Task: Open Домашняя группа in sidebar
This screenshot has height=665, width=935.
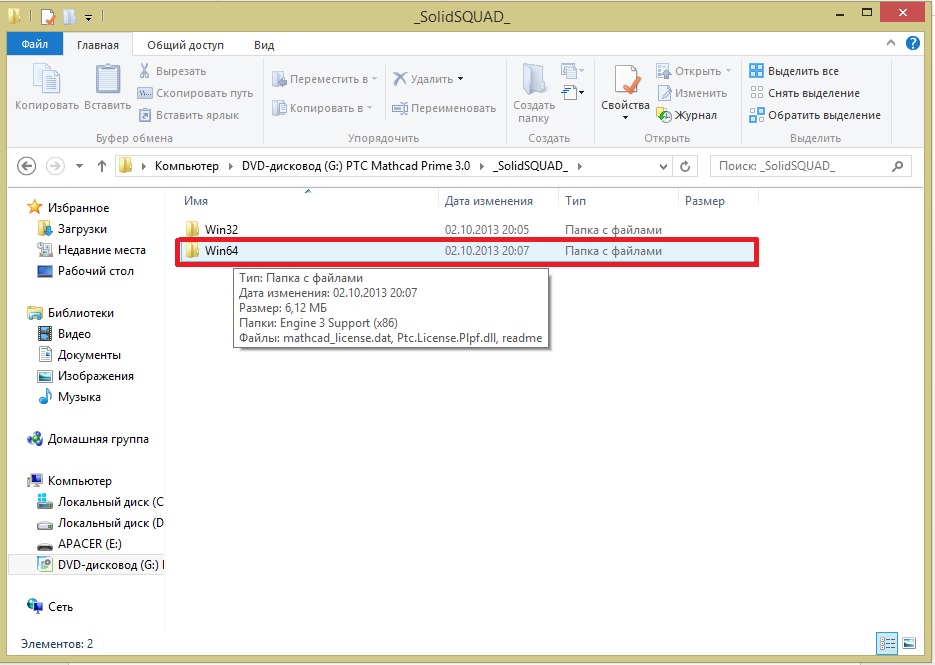Action: [x=98, y=439]
